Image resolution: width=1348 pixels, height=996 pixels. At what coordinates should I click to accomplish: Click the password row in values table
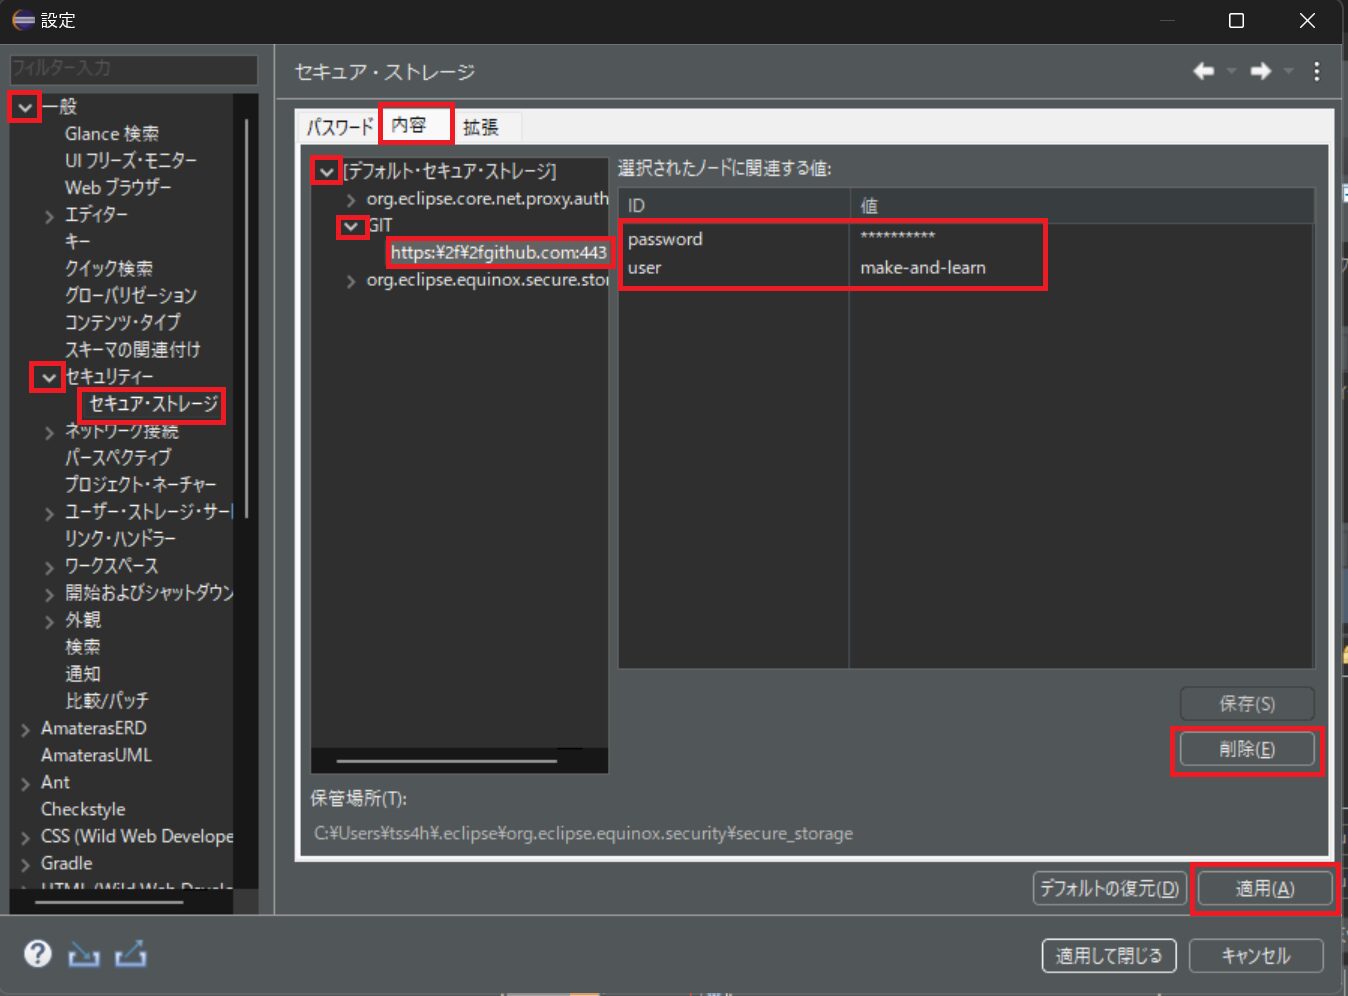[x=965, y=239]
